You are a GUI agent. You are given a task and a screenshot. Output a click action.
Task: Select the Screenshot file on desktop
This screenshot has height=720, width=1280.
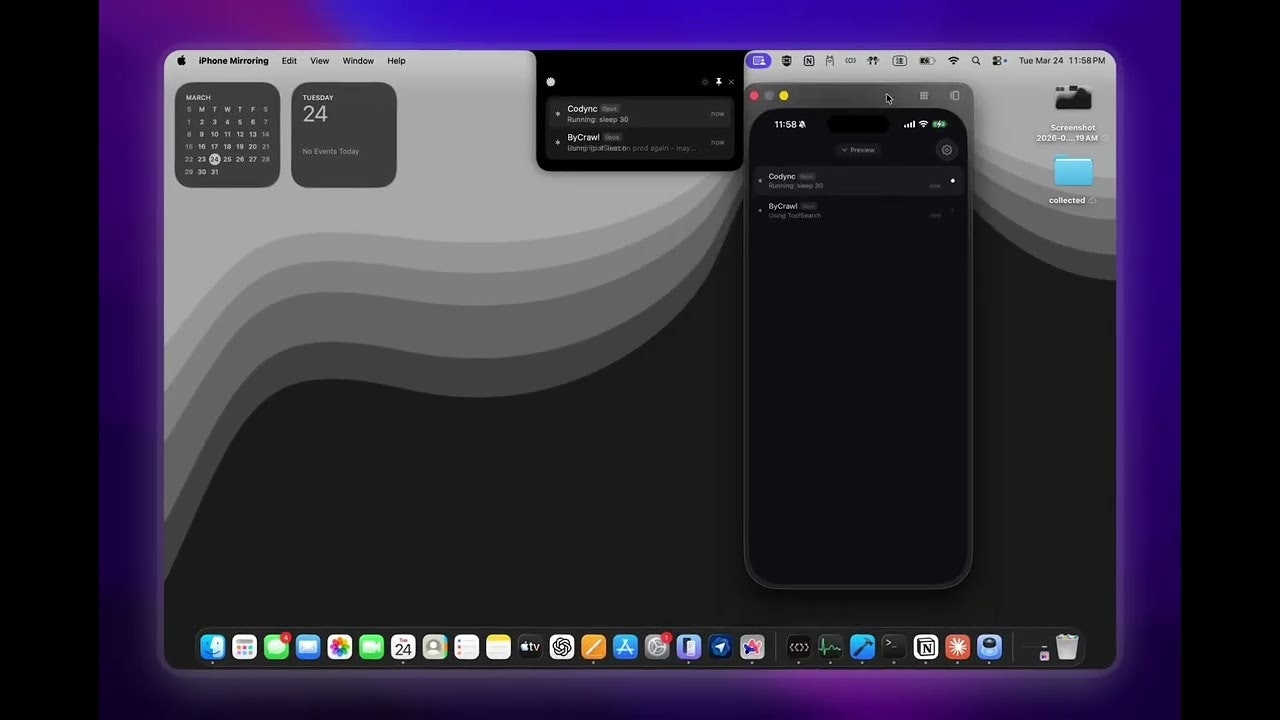click(x=1073, y=113)
